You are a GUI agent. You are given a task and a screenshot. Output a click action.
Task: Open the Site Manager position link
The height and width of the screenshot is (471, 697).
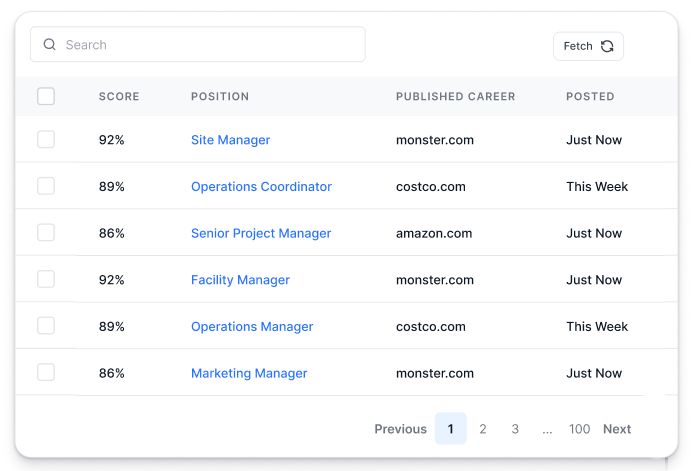click(230, 140)
